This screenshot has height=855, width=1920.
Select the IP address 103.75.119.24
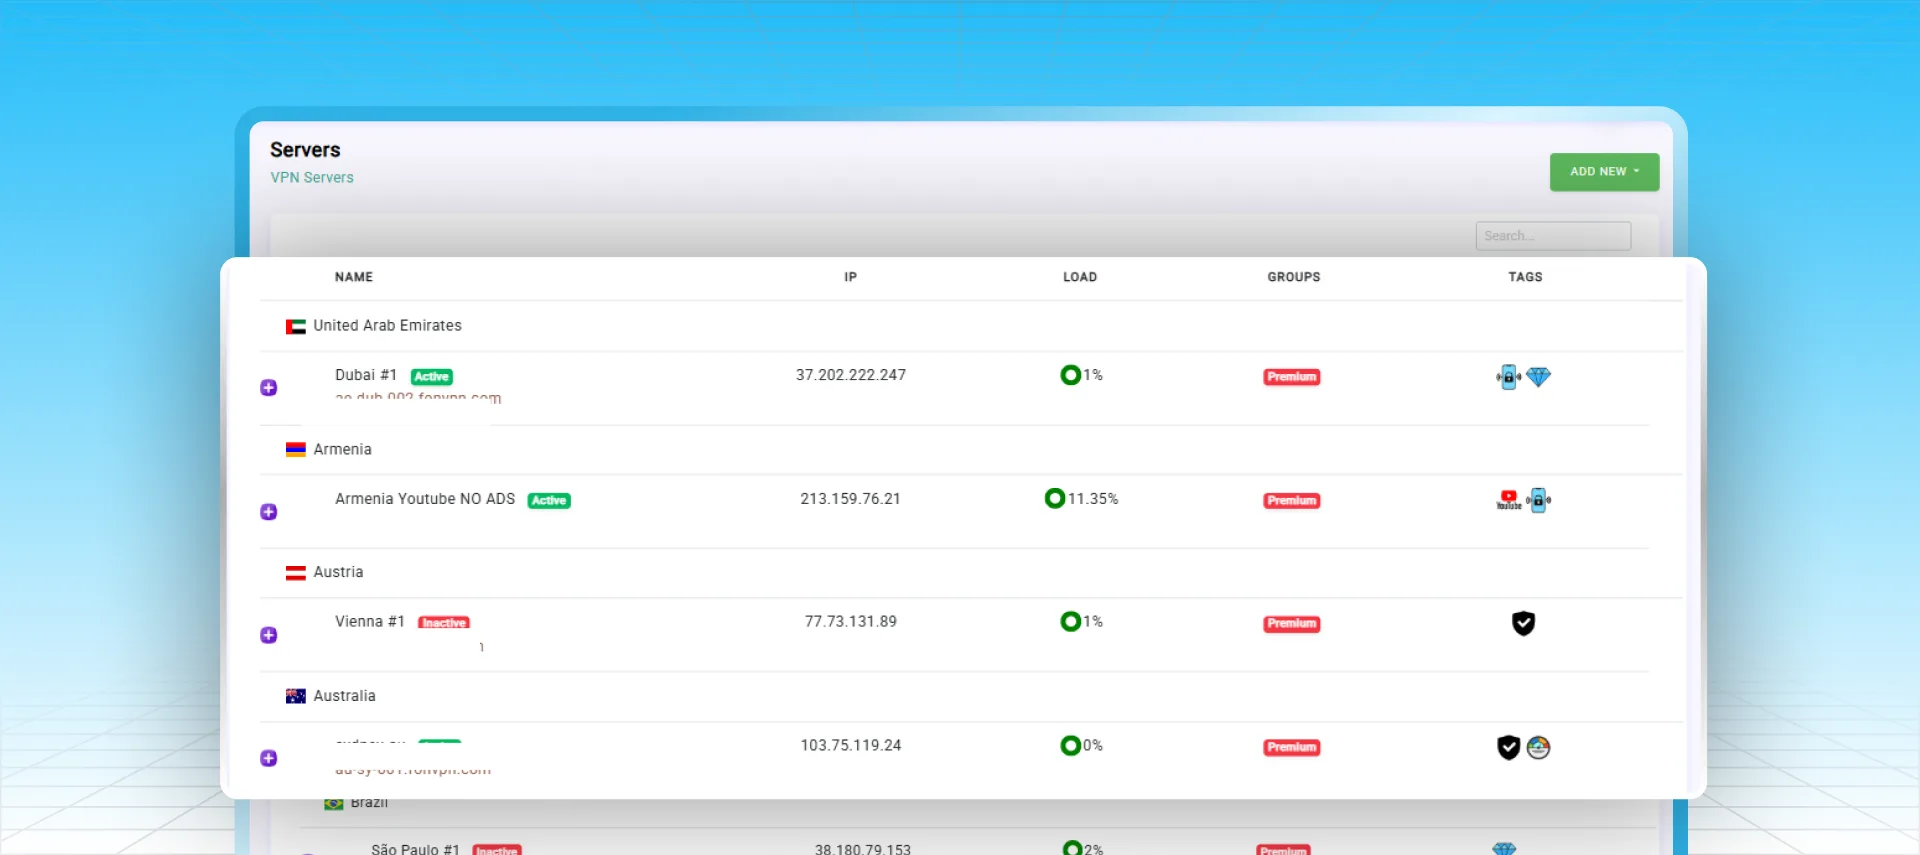tap(851, 746)
